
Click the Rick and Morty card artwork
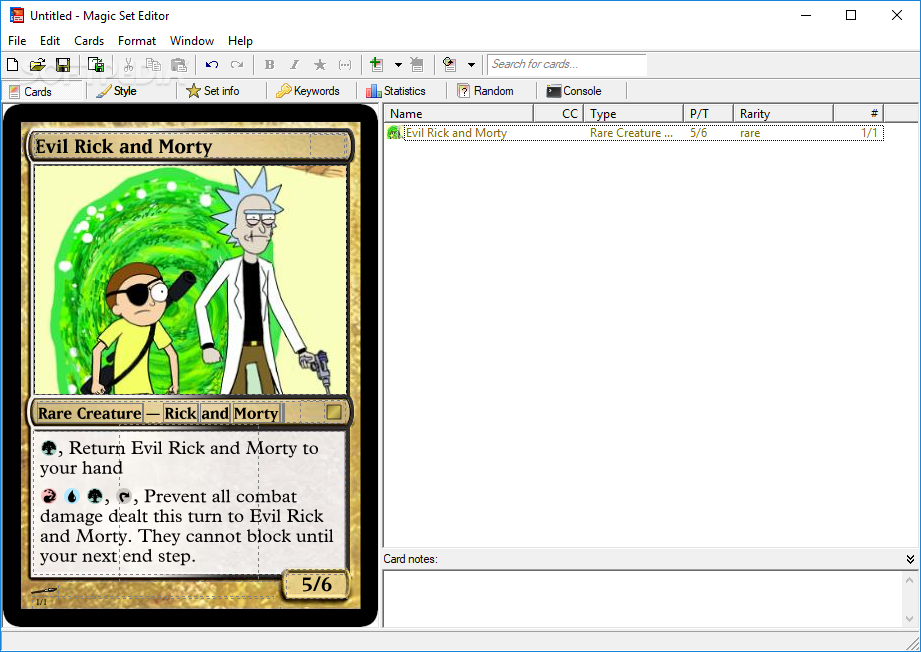tap(191, 280)
